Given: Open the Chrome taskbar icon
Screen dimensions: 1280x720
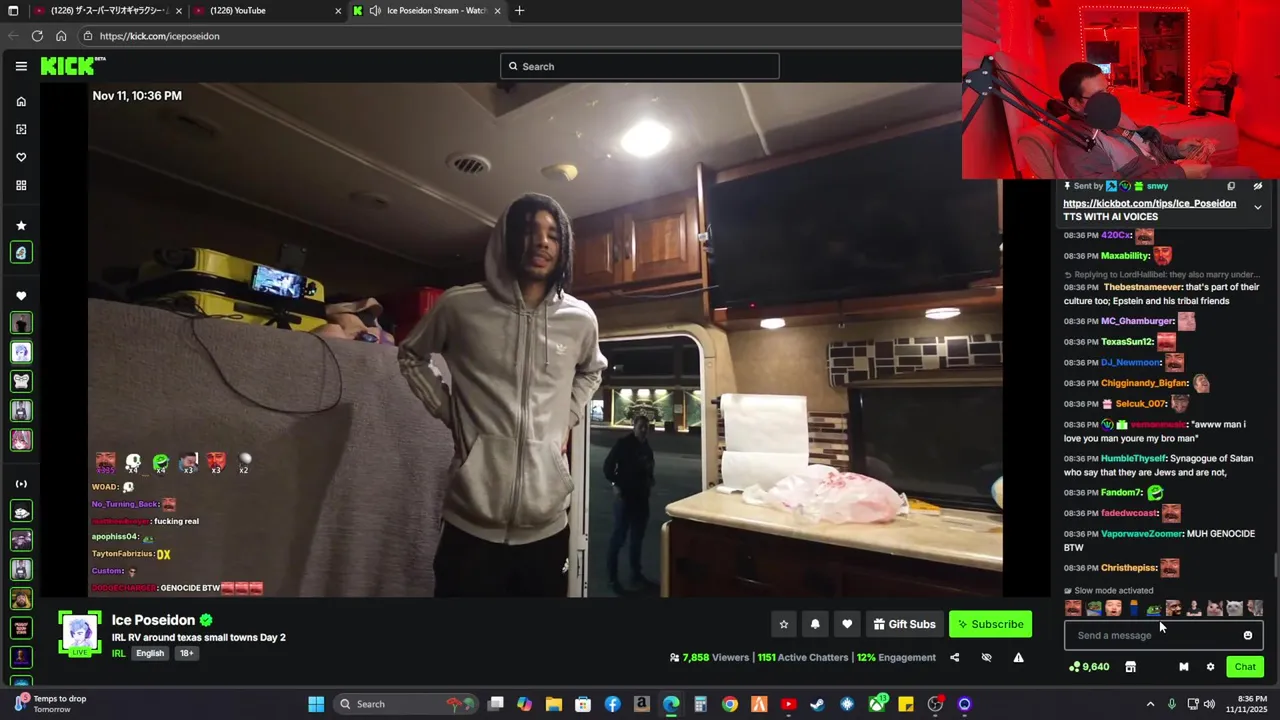Looking at the screenshot, I should click(730, 704).
